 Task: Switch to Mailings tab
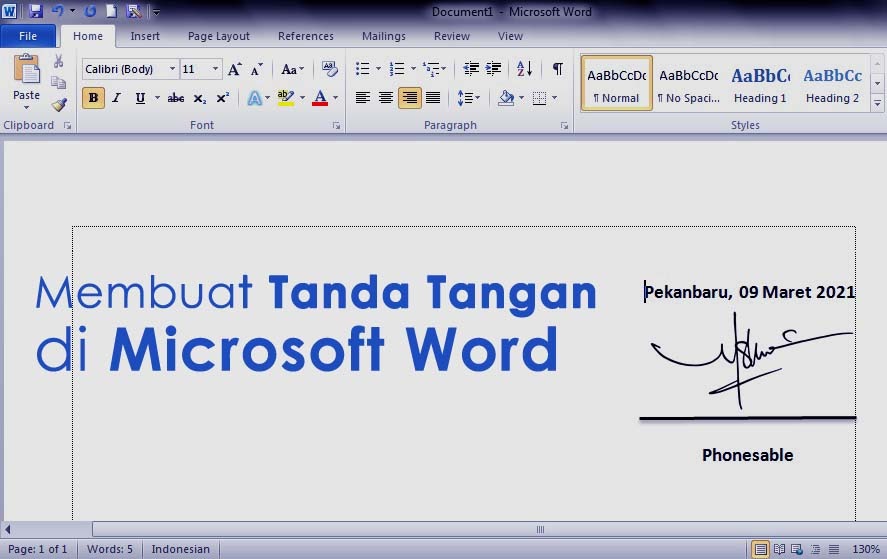pyautogui.click(x=384, y=36)
